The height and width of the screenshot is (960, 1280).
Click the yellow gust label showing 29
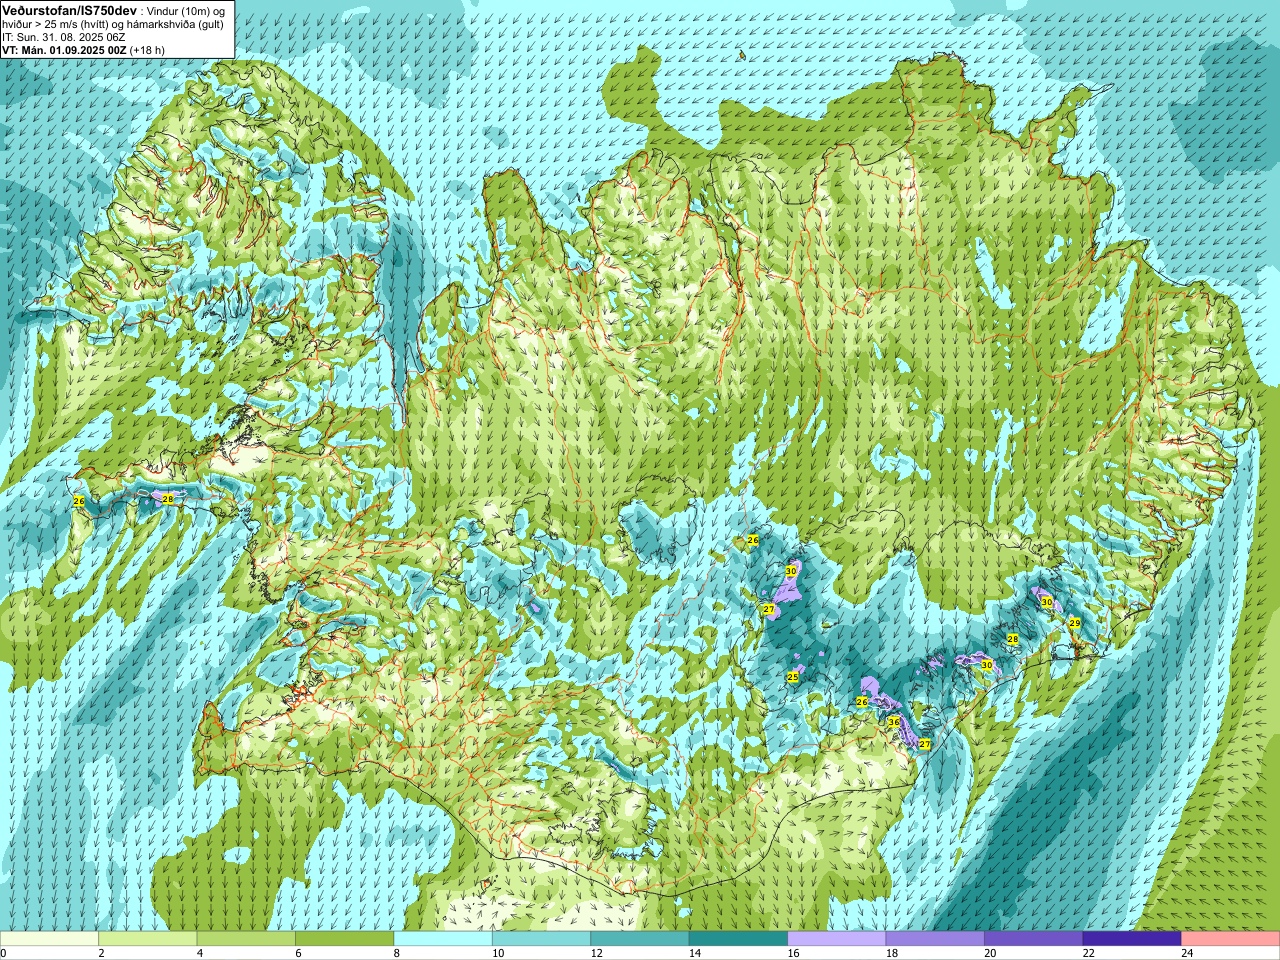tap(1074, 623)
